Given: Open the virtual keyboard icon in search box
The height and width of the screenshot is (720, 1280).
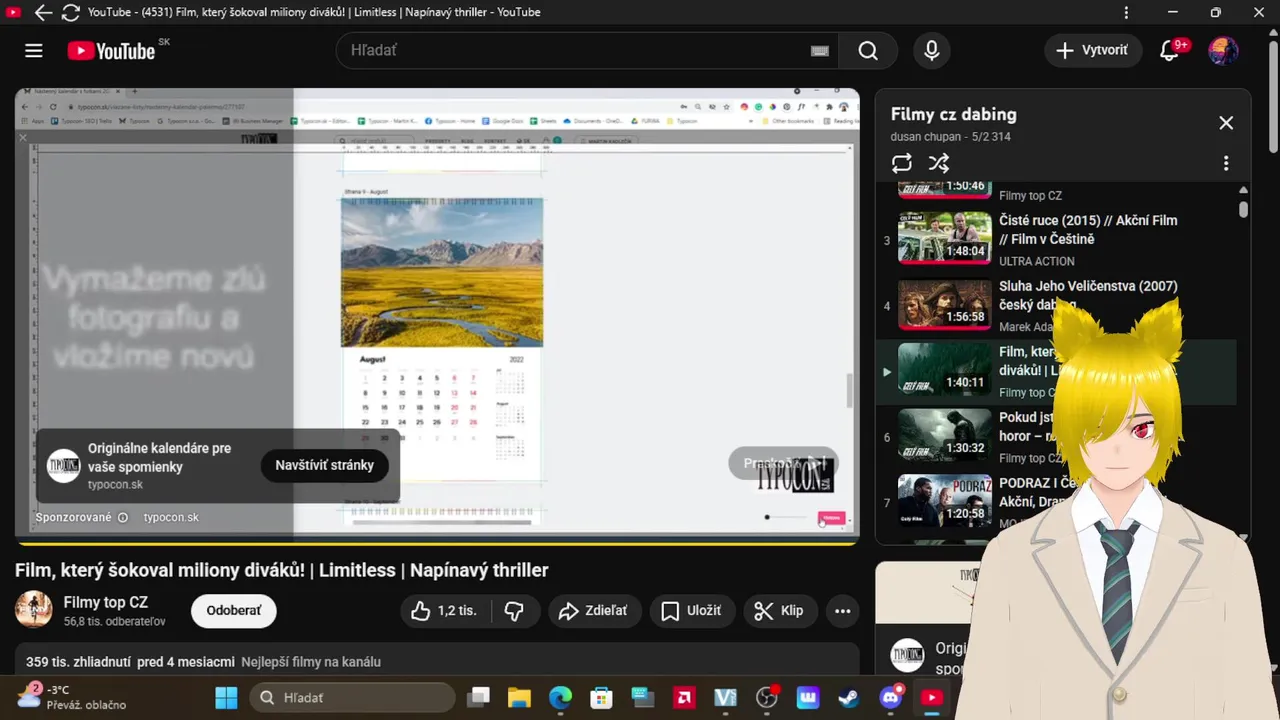Looking at the screenshot, I should pyautogui.click(x=820, y=51).
